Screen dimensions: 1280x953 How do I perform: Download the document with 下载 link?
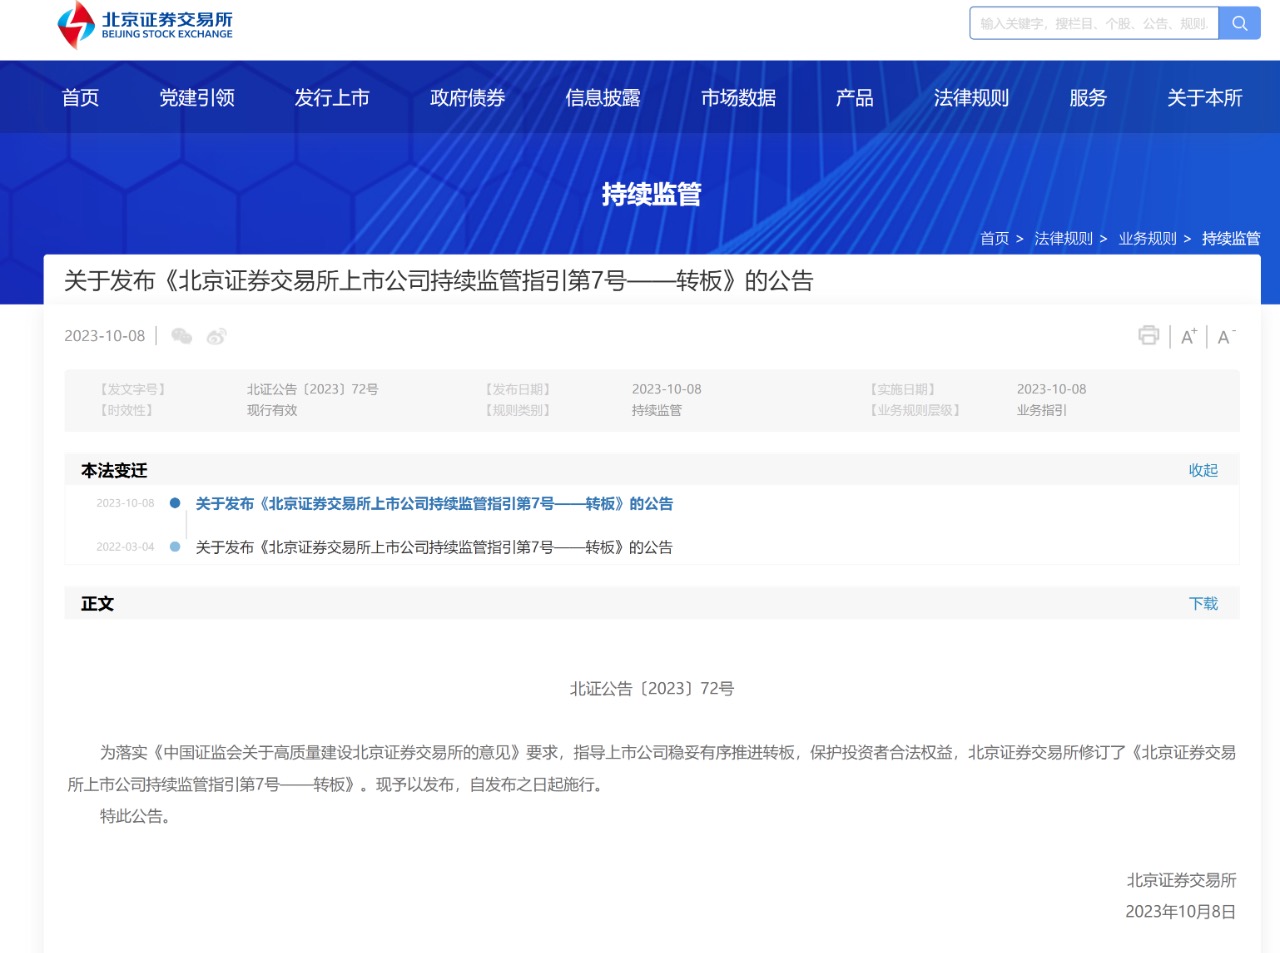tap(1203, 603)
